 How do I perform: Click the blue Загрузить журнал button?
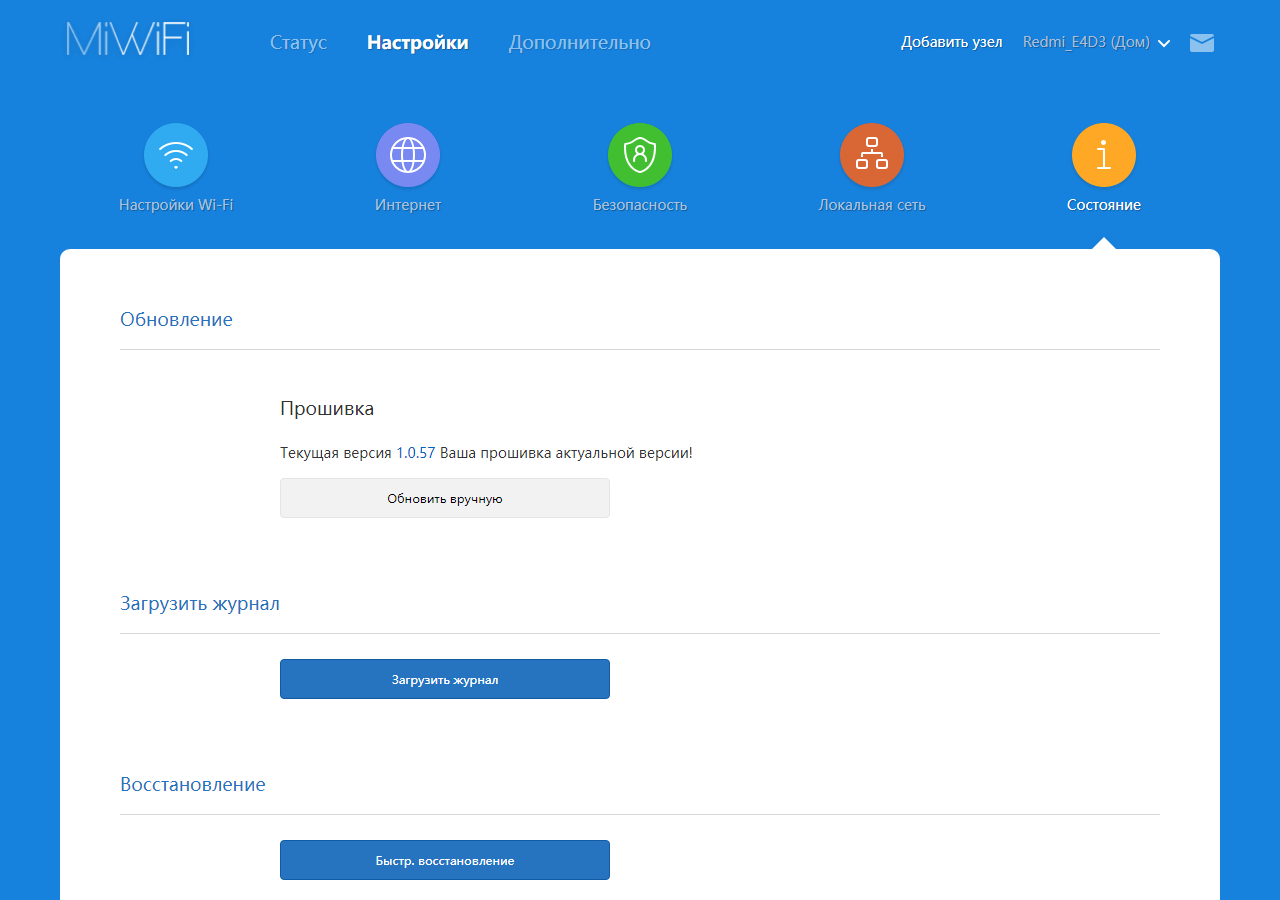pos(445,679)
